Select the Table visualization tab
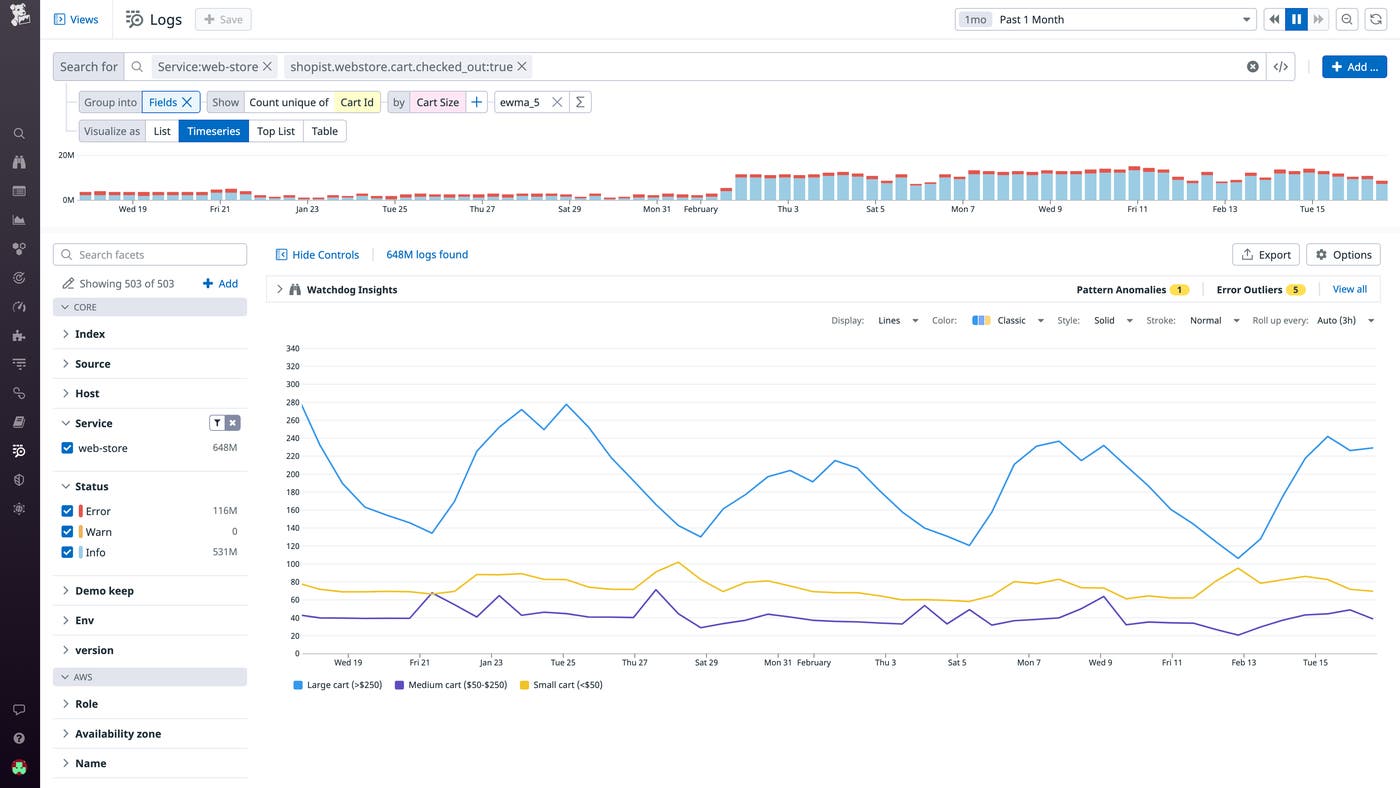1400x788 pixels. point(324,130)
